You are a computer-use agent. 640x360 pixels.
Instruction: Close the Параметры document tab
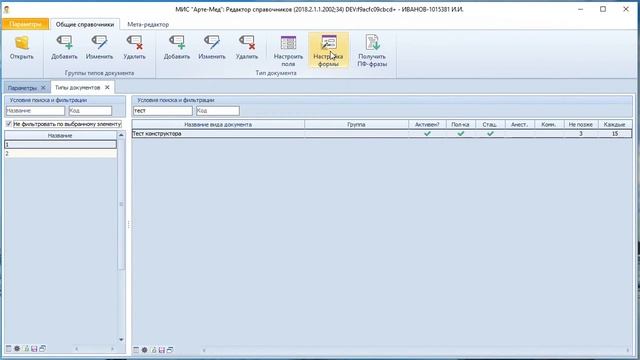(x=43, y=88)
